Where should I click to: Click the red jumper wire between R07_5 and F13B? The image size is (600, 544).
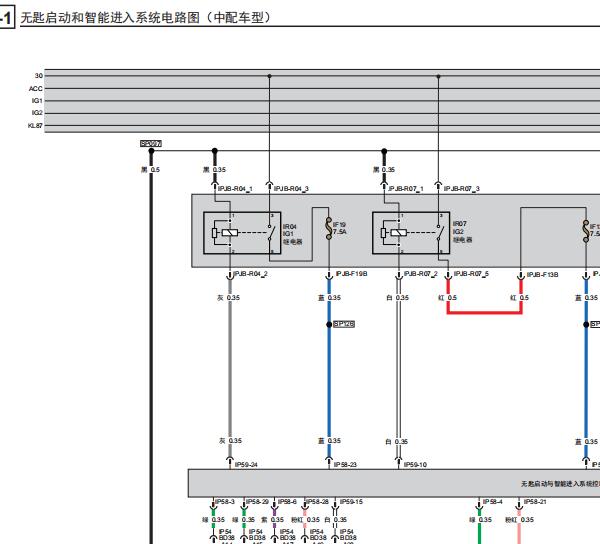click(484, 313)
